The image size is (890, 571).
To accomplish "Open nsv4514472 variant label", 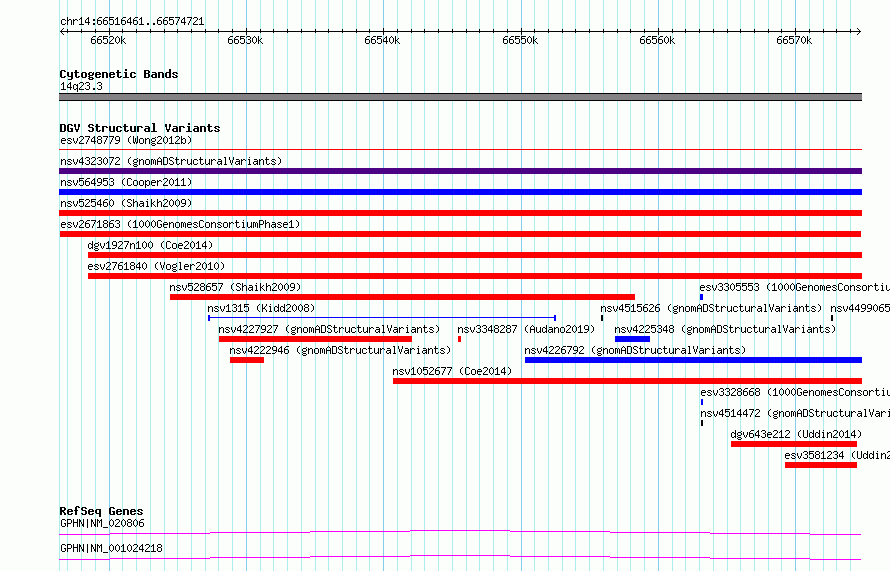I will click(795, 413).
